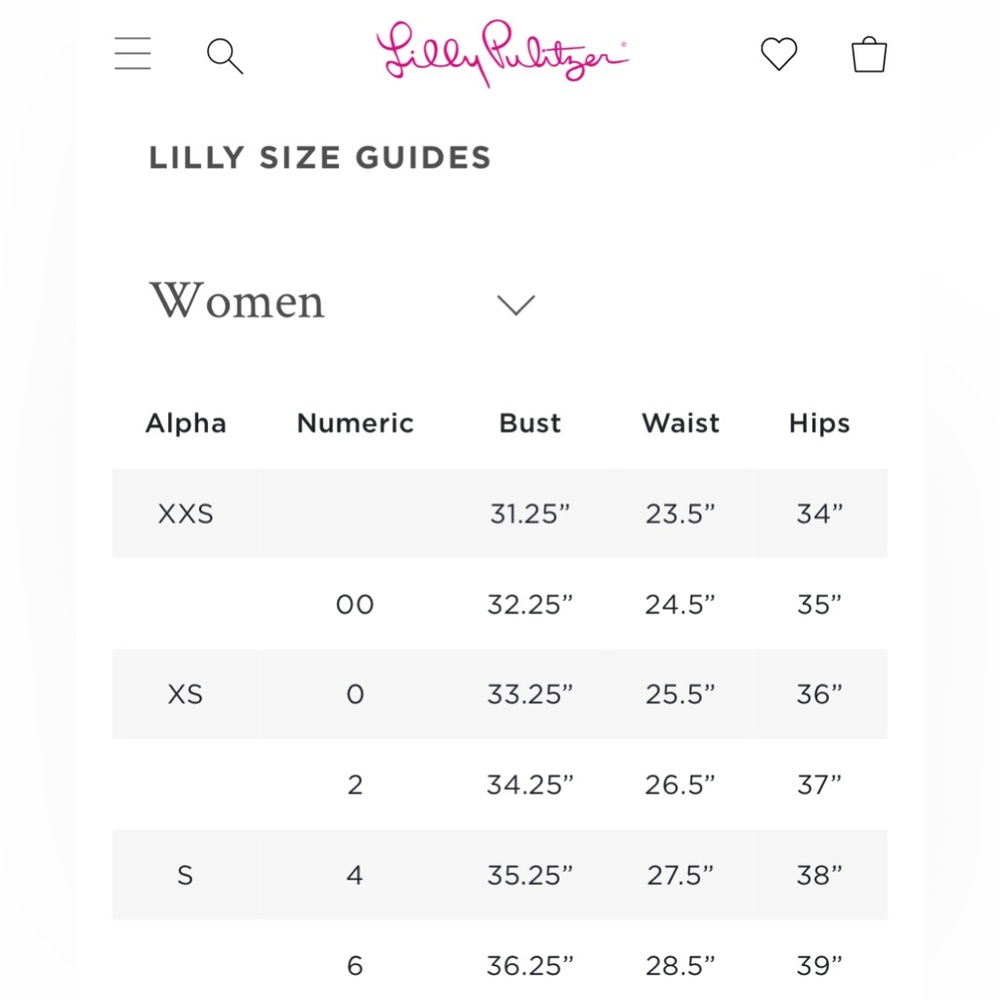Click the XXS size row label
This screenshot has width=1000, height=1000.
(x=186, y=514)
